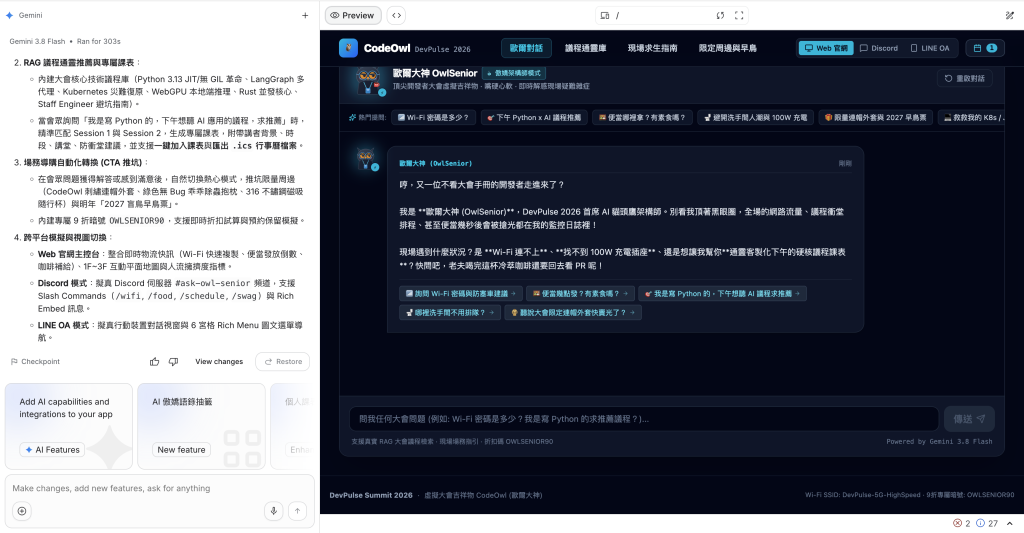
Task: Focus the chat question input field
Action: [x=644, y=419]
